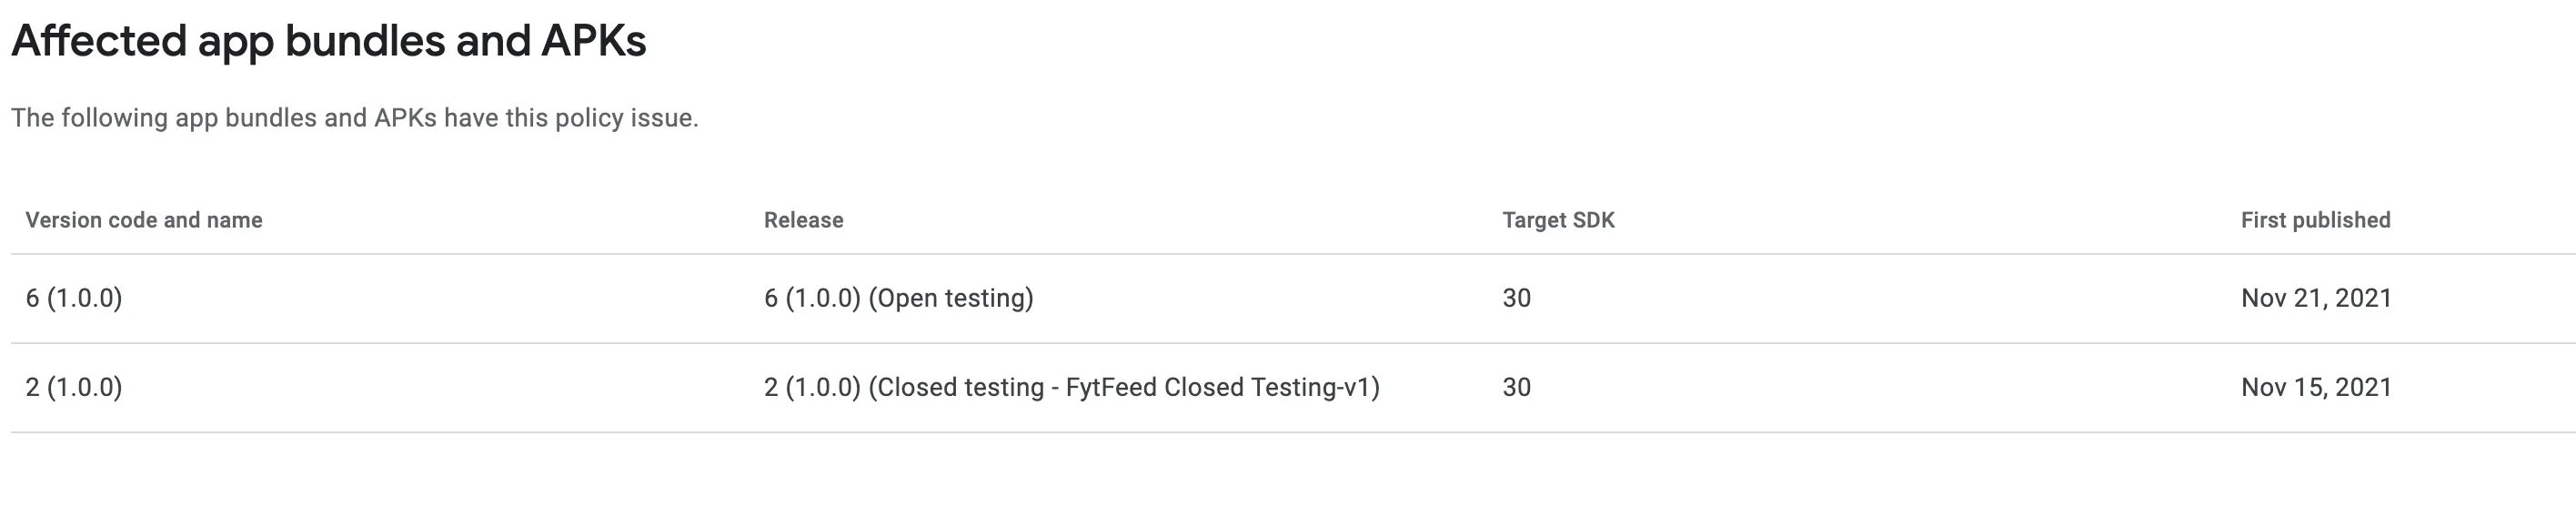
Task: Click the "Nov 15, 2021" published date
Action: tap(2316, 387)
